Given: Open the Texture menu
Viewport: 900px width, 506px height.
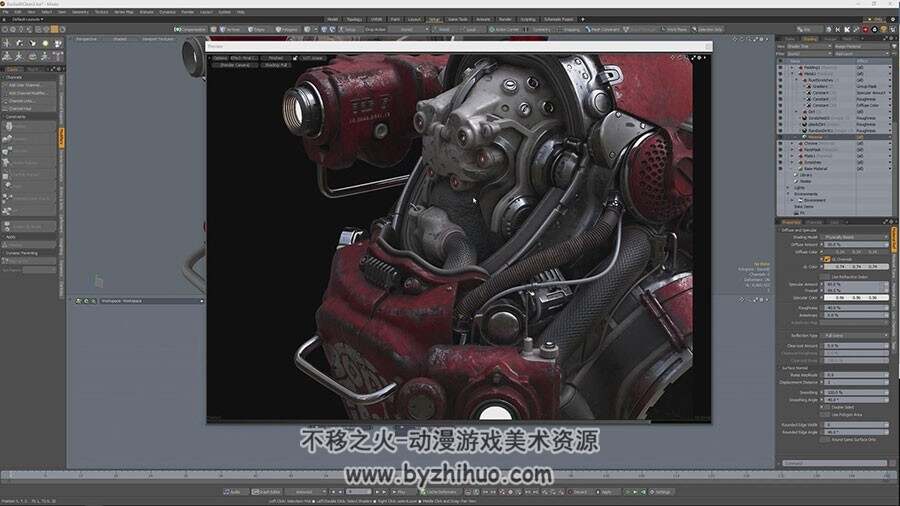Looking at the screenshot, I should coord(101,11).
